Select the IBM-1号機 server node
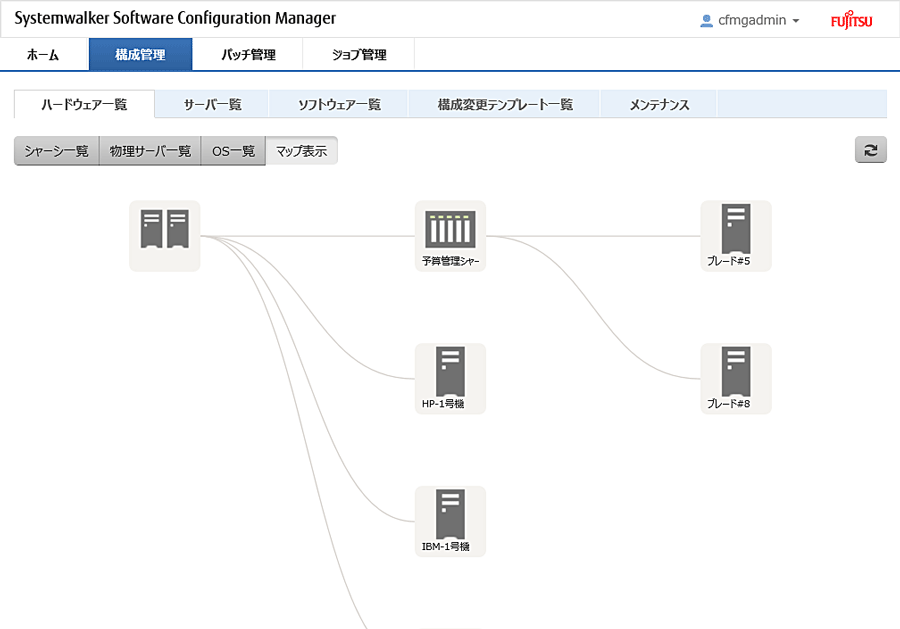Image resolution: width=900 pixels, height=629 pixels. (x=450, y=522)
